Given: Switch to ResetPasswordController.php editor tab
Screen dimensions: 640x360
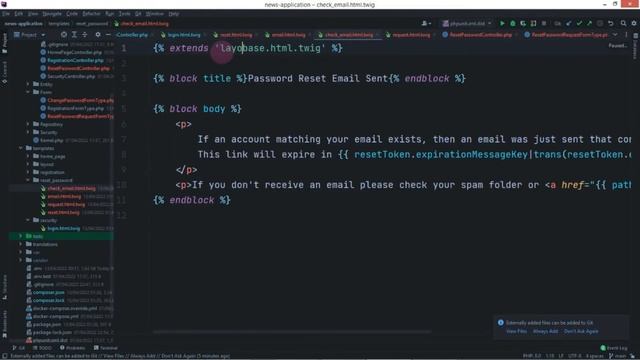Looking at the screenshot, I should click(x=478, y=35).
